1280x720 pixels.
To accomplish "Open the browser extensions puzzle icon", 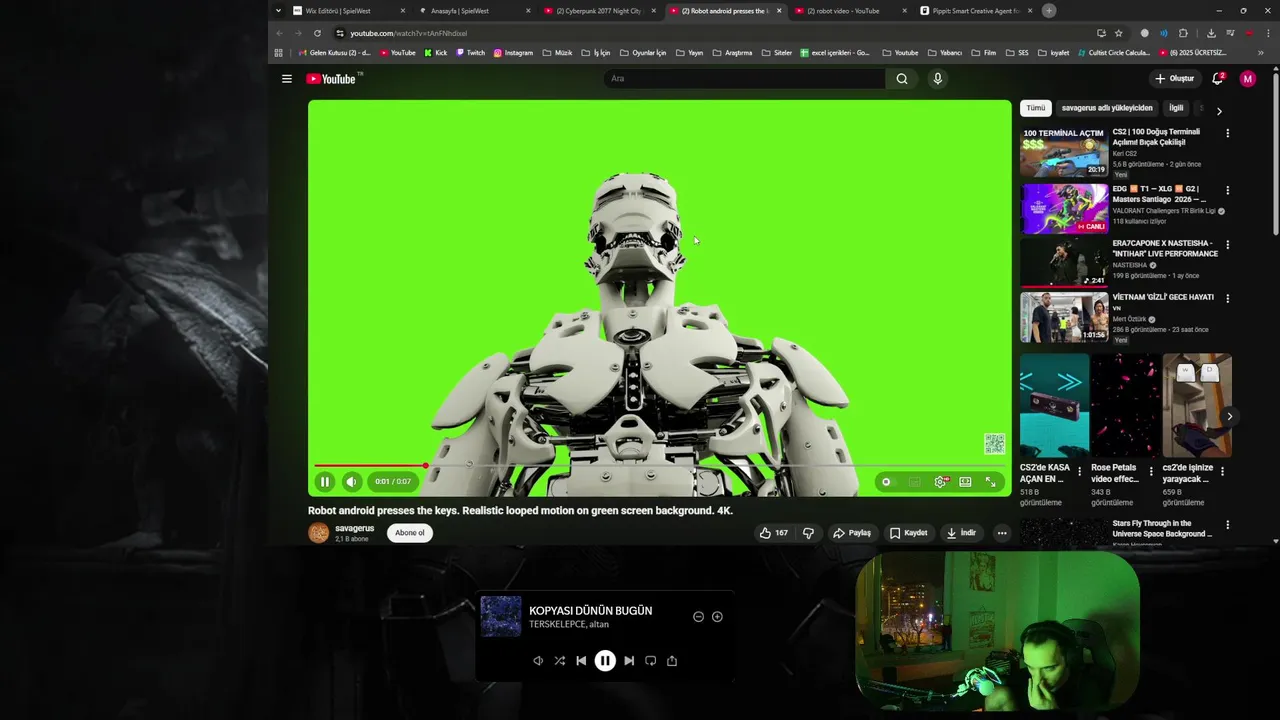I will (1183, 33).
